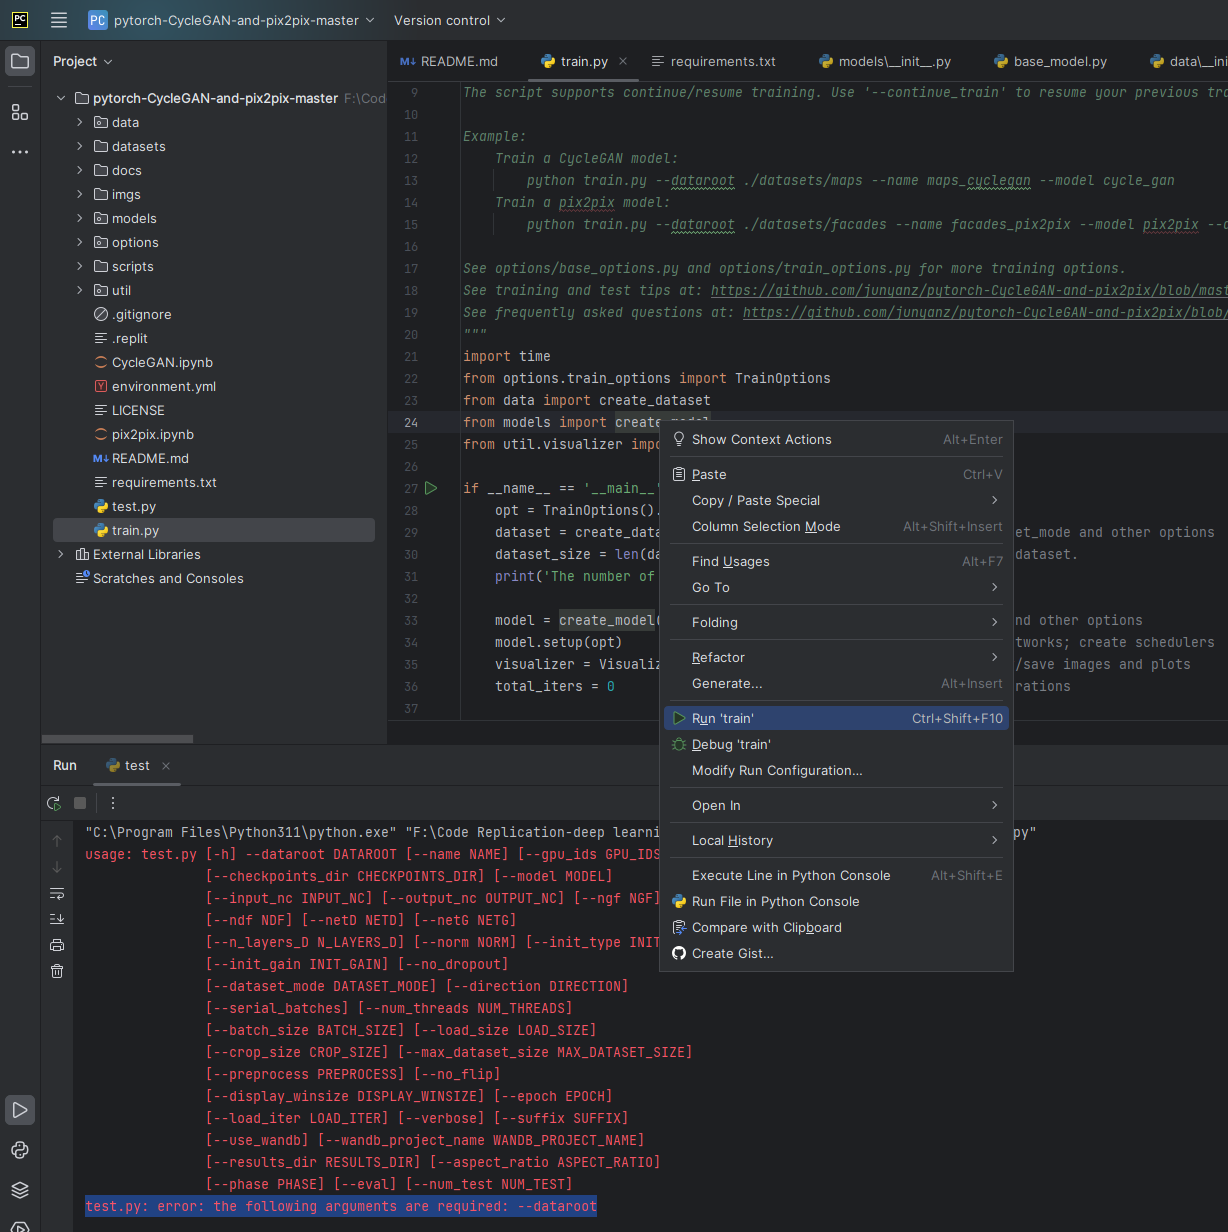Switch to README.md editor tab
This screenshot has width=1228, height=1232.
click(x=449, y=61)
